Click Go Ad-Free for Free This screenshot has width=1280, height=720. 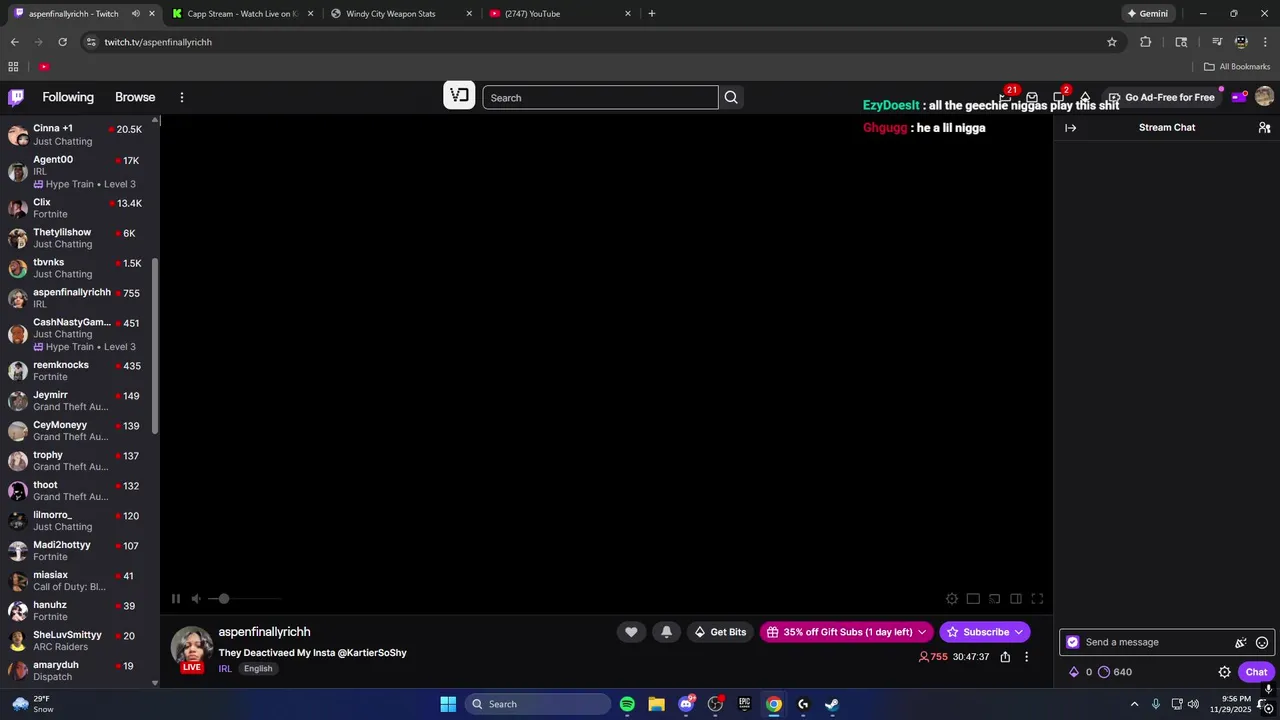[1161, 97]
